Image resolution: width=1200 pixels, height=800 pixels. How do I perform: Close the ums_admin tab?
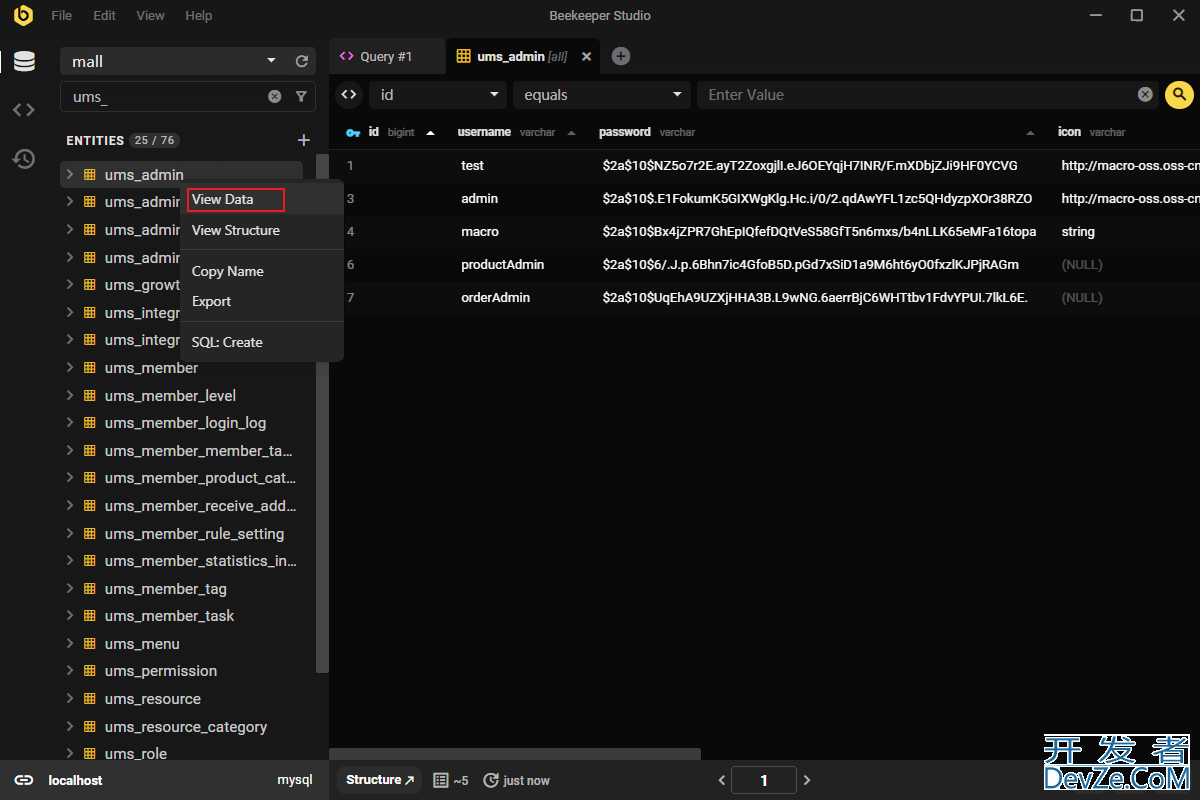[587, 57]
